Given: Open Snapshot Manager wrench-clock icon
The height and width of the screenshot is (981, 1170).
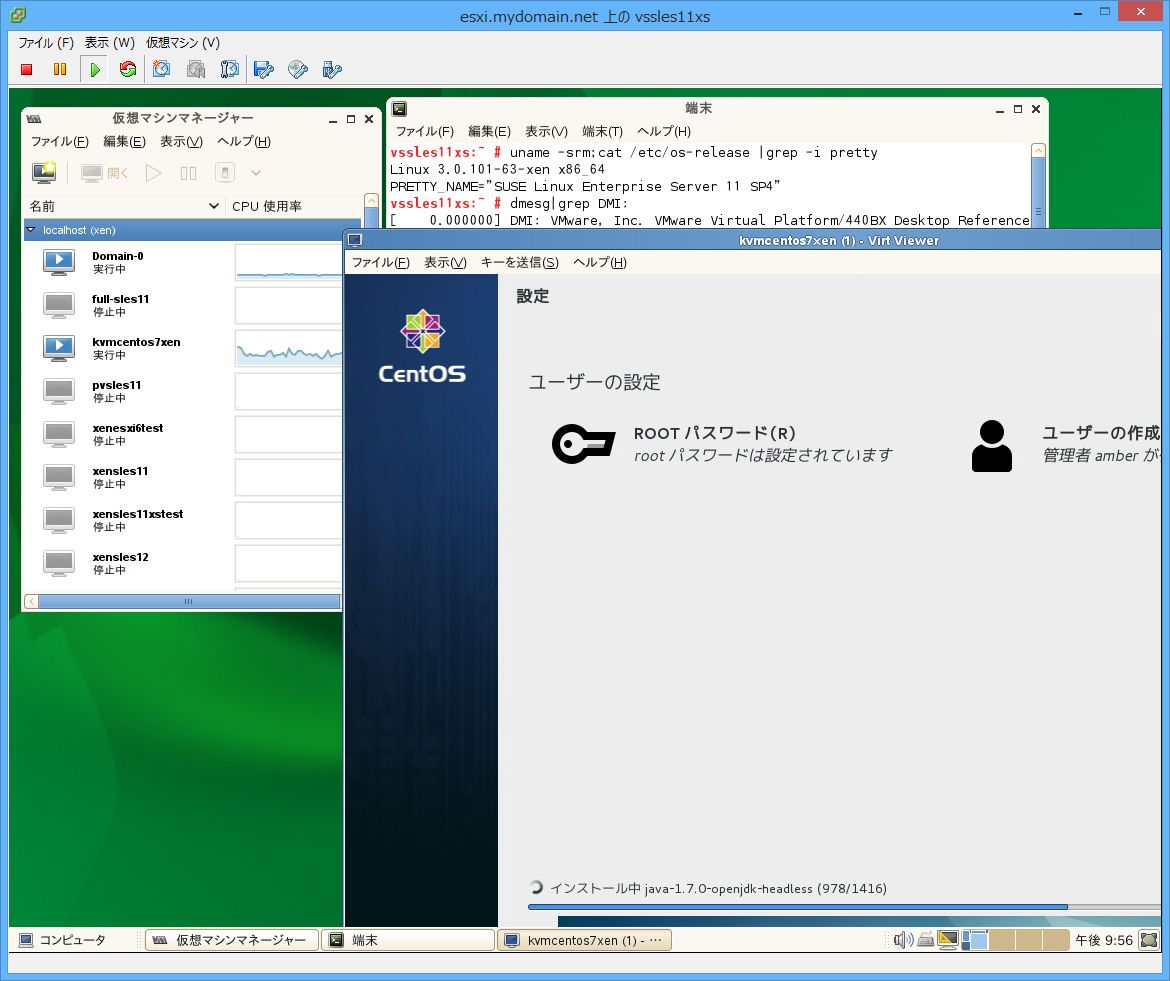Looking at the screenshot, I should [230, 69].
